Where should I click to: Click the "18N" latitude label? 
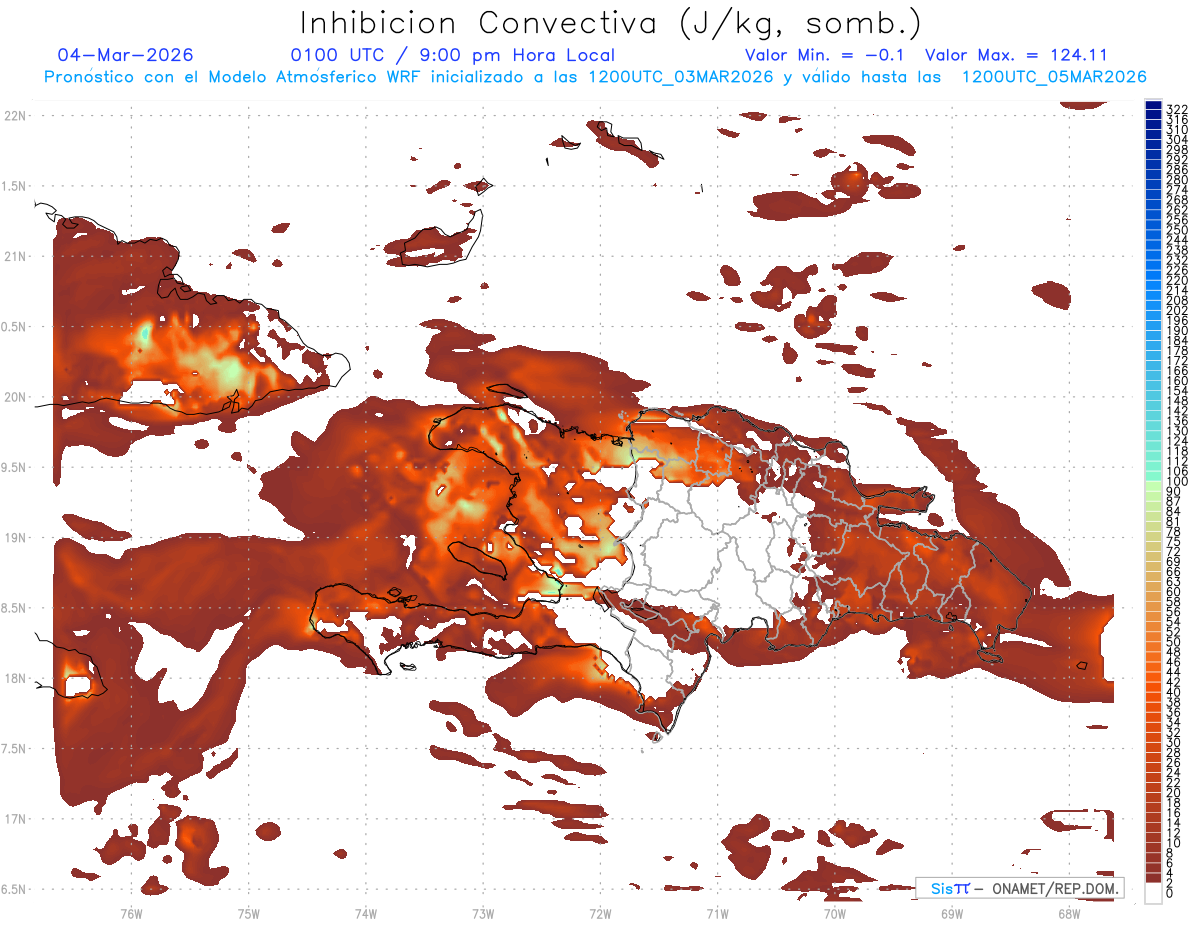[16, 678]
